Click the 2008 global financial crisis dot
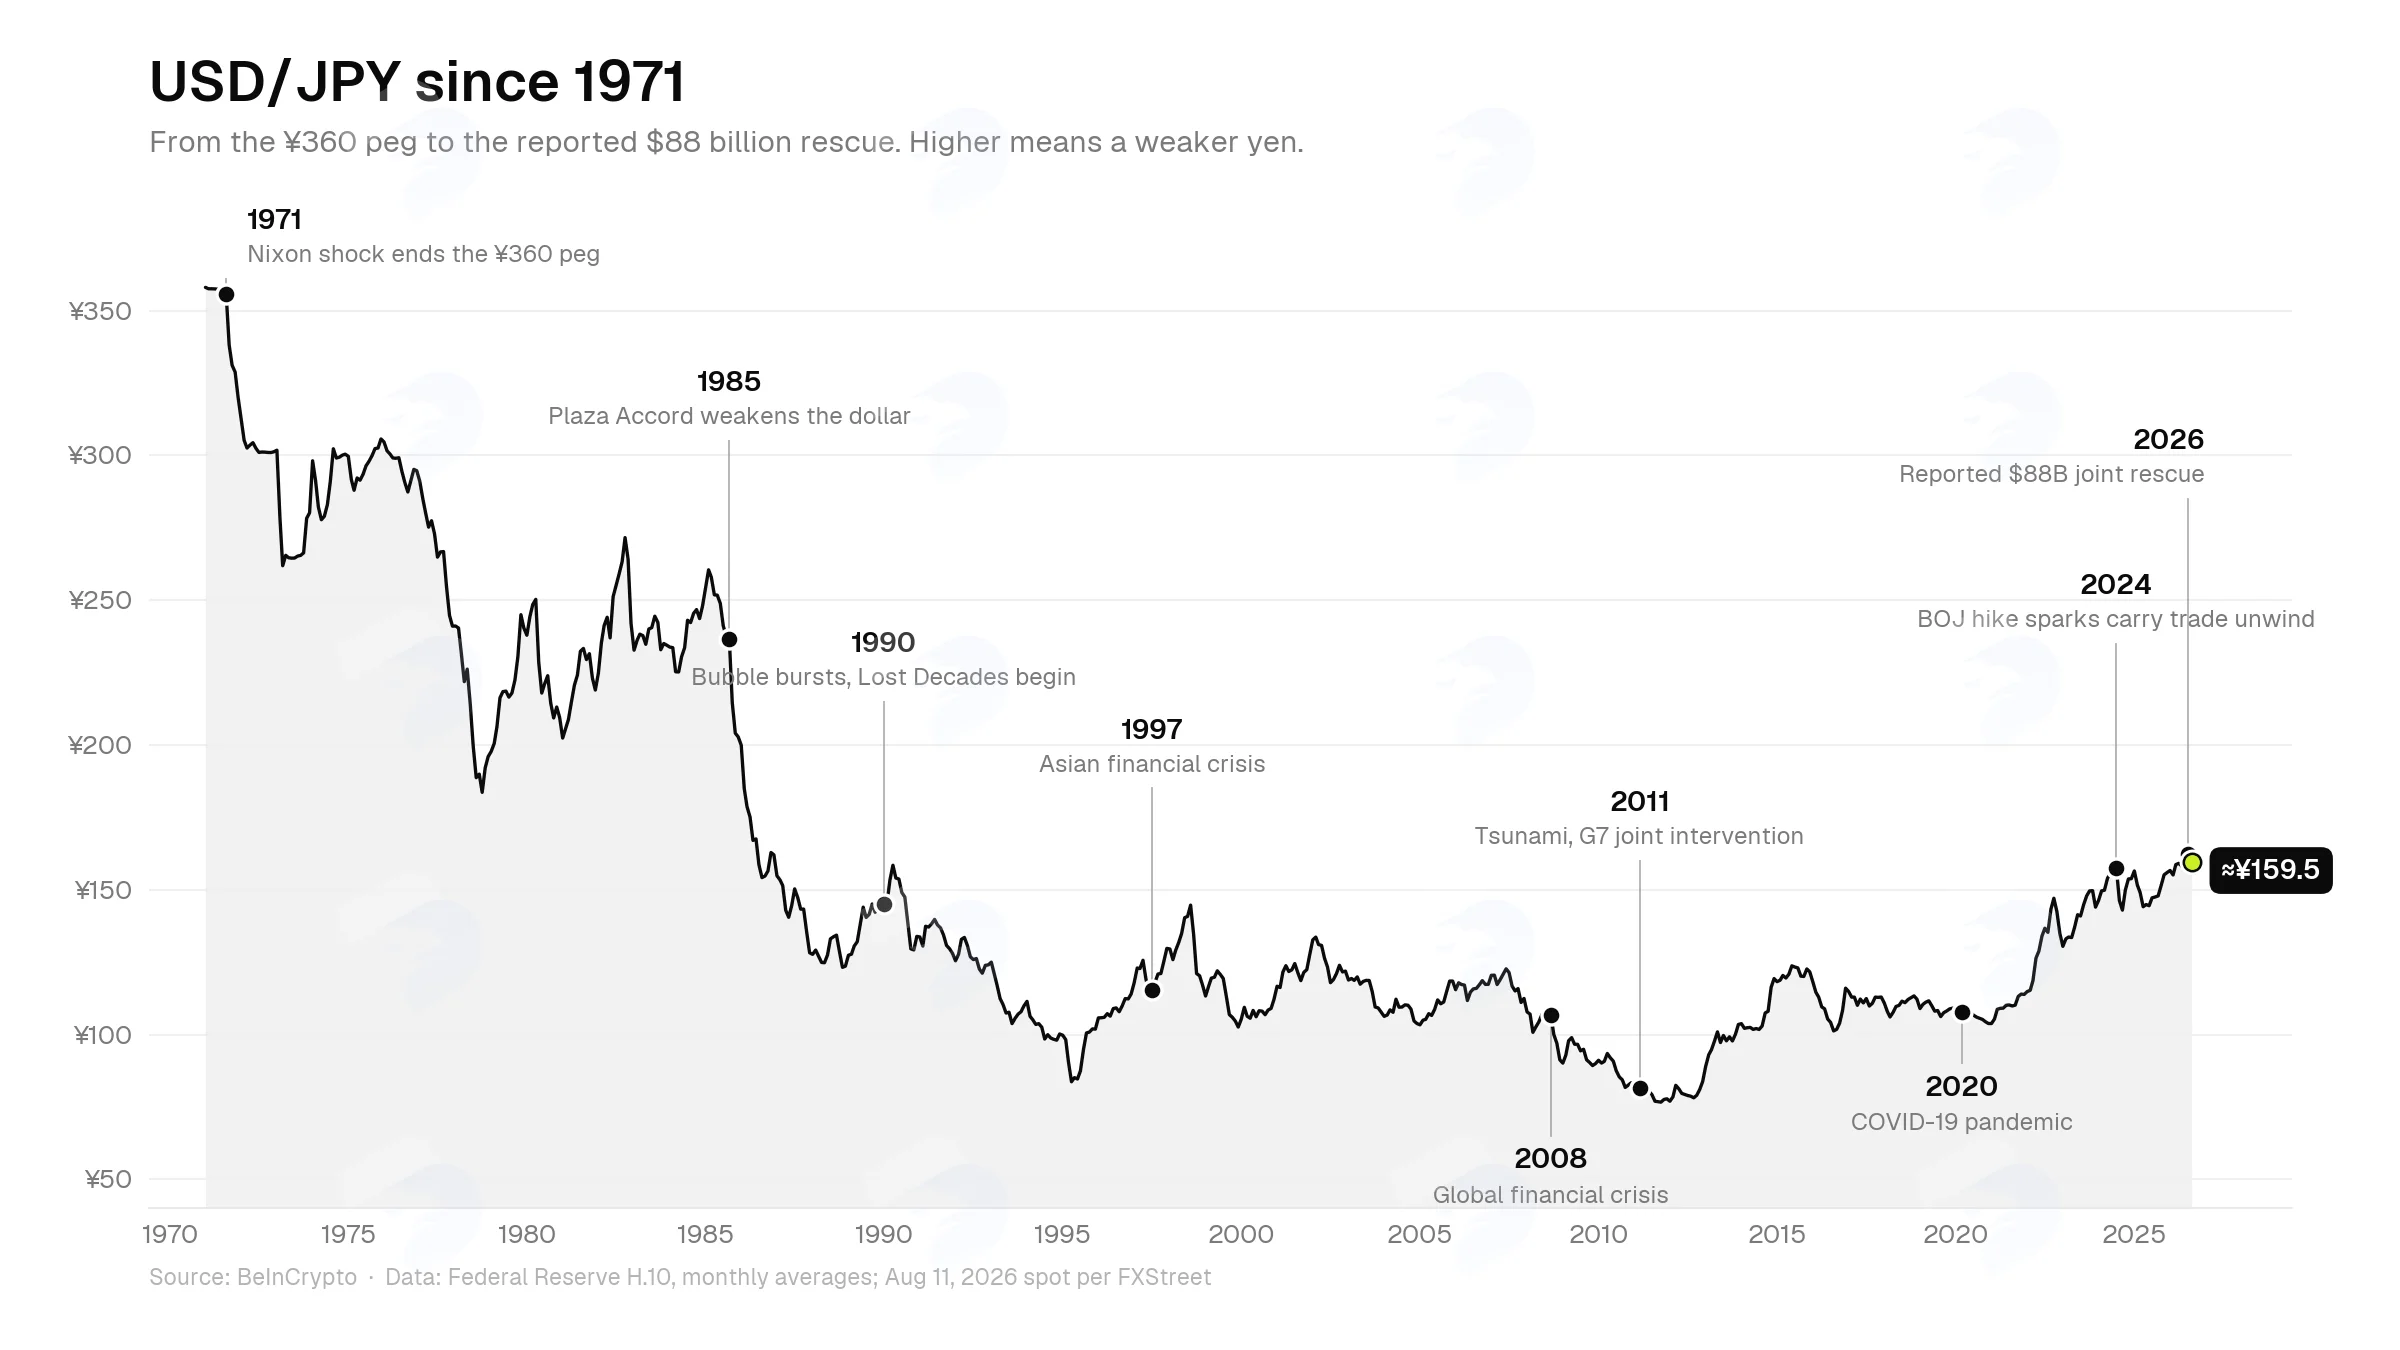The height and width of the screenshot is (1350, 2400). [x=1551, y=1015]
